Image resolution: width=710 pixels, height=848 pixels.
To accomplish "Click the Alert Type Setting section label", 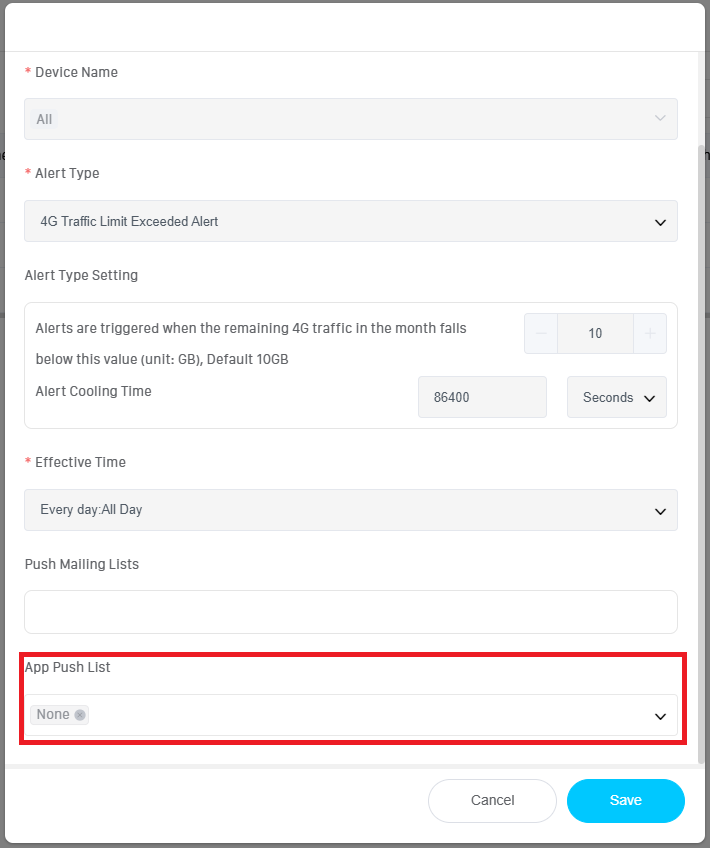I will (x=81, y=275).
